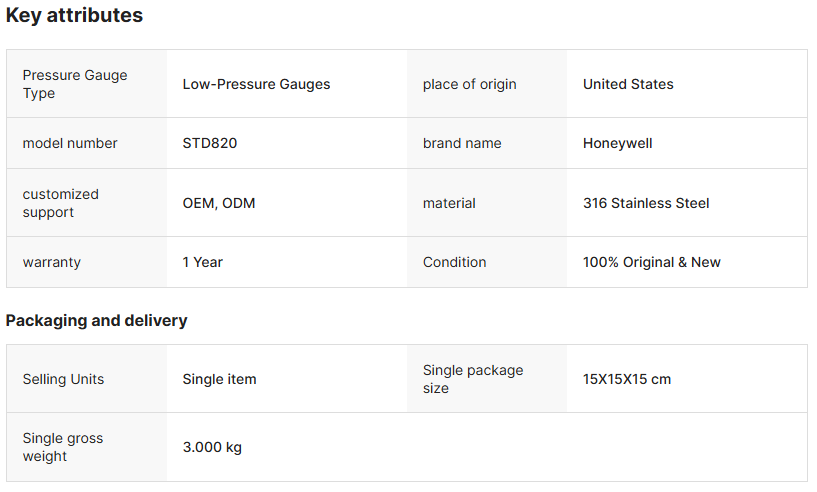Select the STD820 model value
This screenshot has width=817, height=492.
(210, 143)
